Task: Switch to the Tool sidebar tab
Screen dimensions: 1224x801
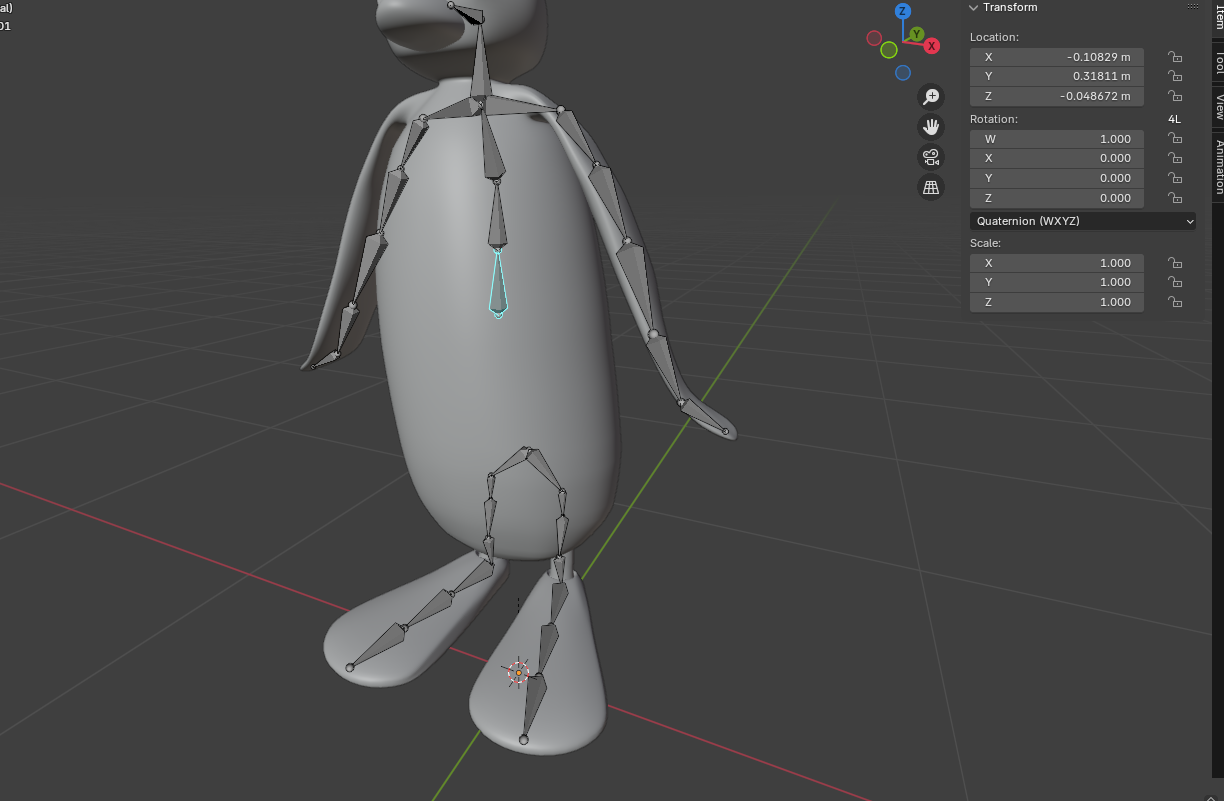Action: click(1218, 63)
